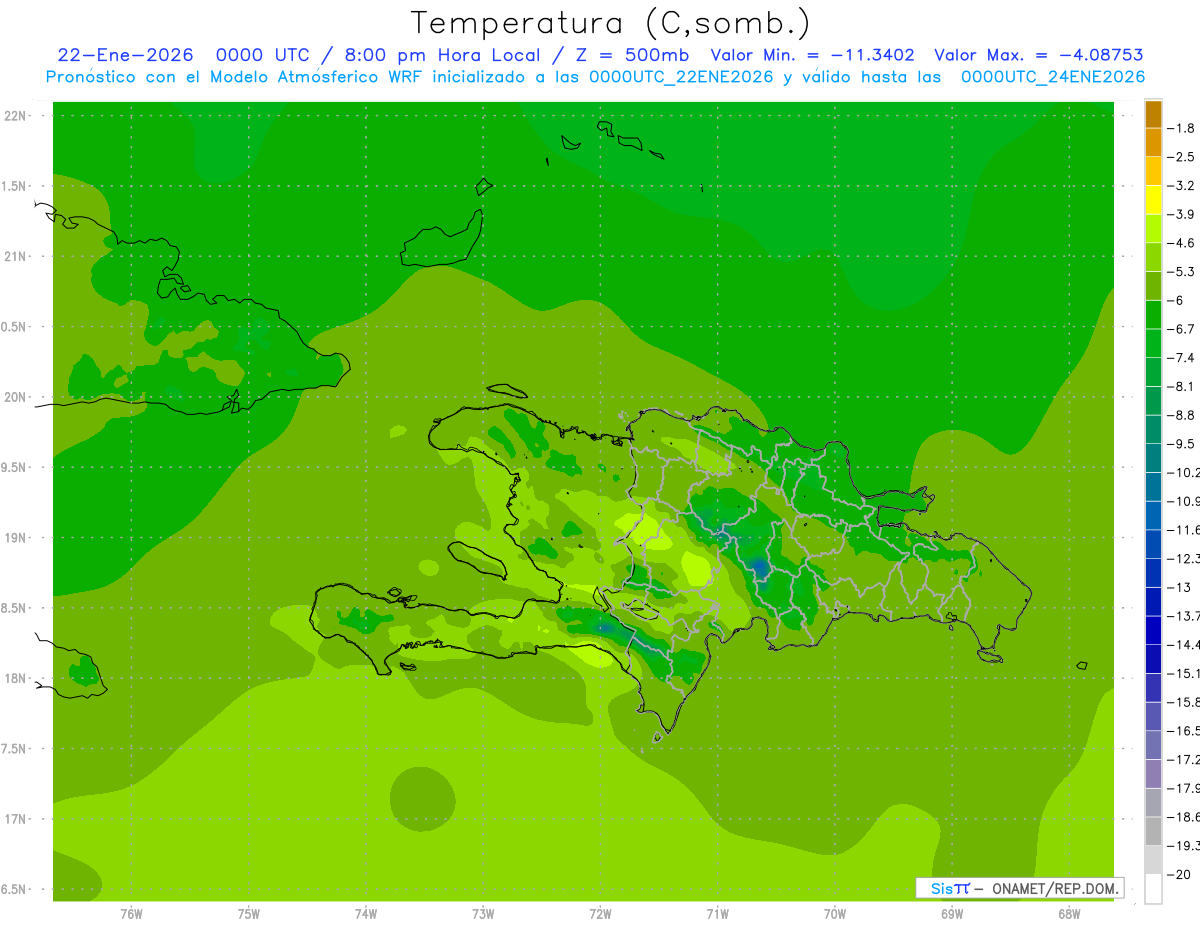This screenshot has height=927, width=1200.
Task: Pick the white swatch below the -20 label
Action: (x=1153, y=888)
